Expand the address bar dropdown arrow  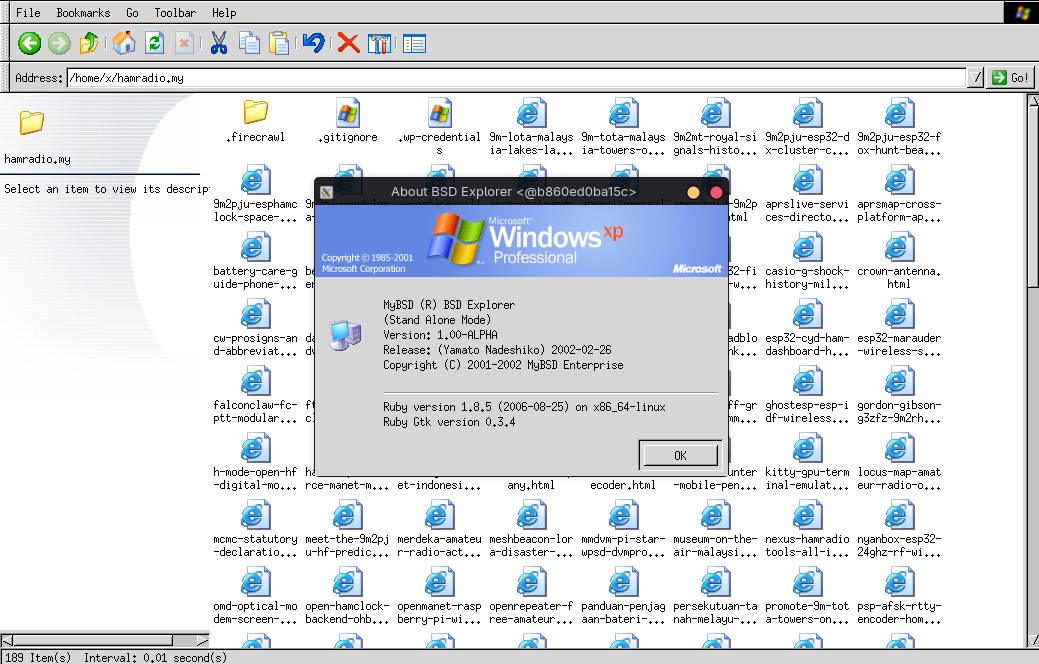975,78
